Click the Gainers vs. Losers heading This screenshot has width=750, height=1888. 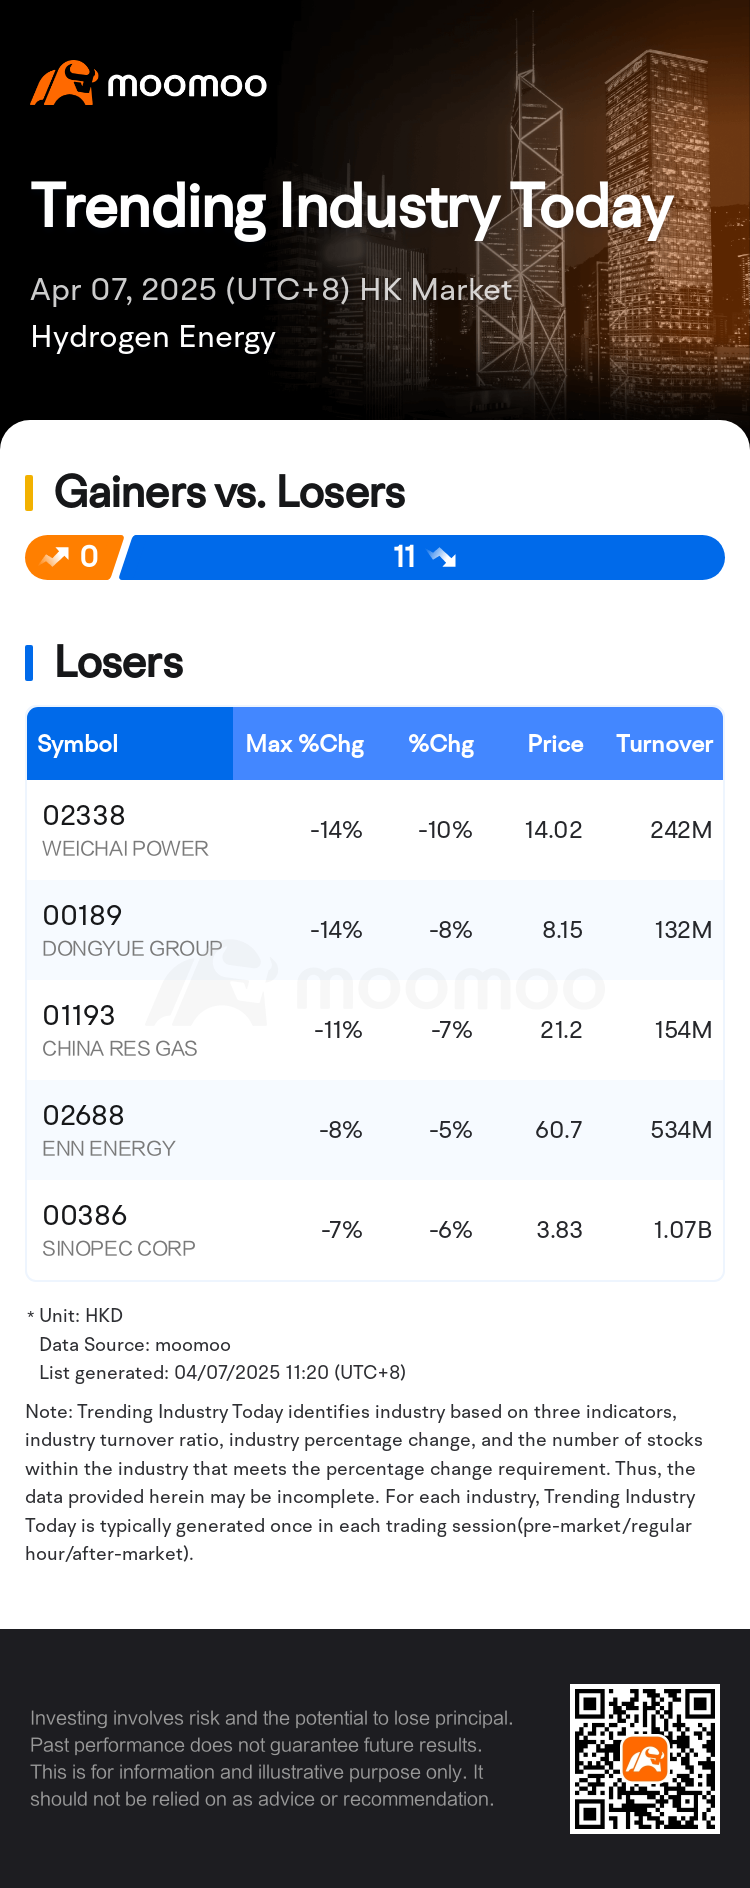[x=230, y=492]
